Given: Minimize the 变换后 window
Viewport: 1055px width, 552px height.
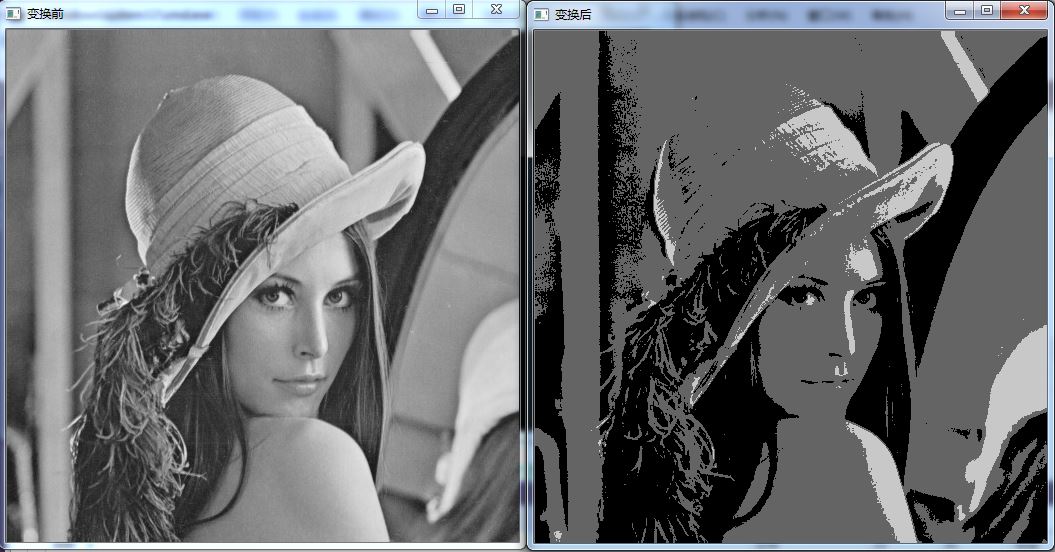Looking at the screenshot, I should click(959, 10).
